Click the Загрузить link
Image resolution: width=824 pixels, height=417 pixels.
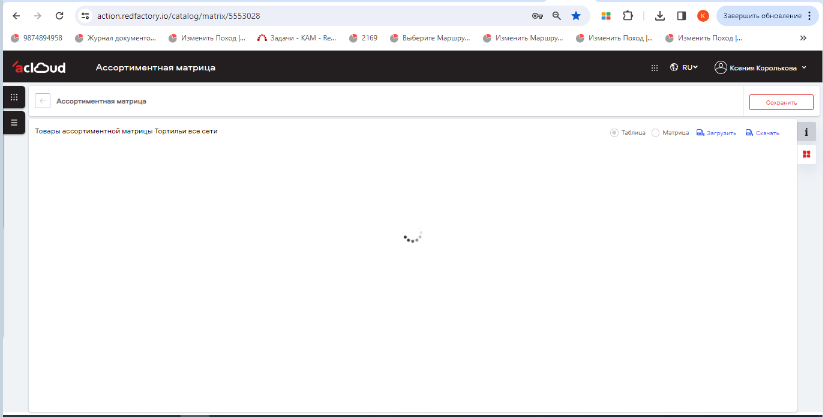click(x=716, y=133)
